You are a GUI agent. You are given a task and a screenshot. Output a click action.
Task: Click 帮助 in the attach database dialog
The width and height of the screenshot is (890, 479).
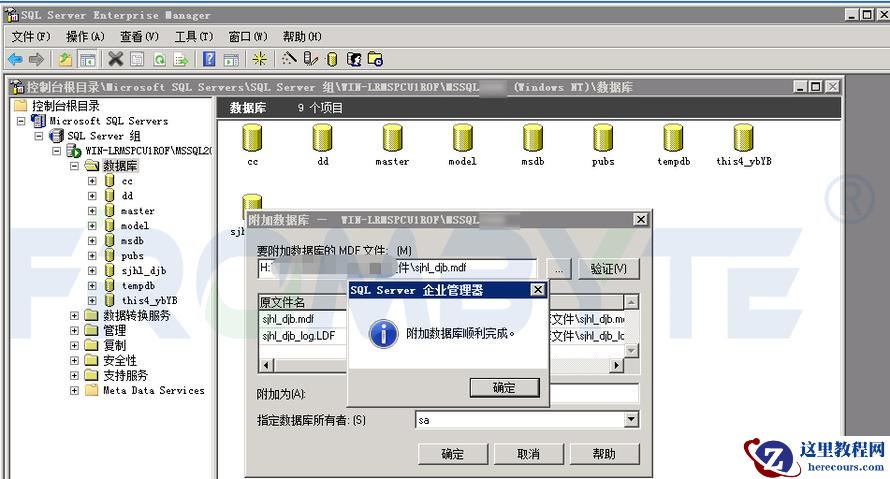click(604, 454)
